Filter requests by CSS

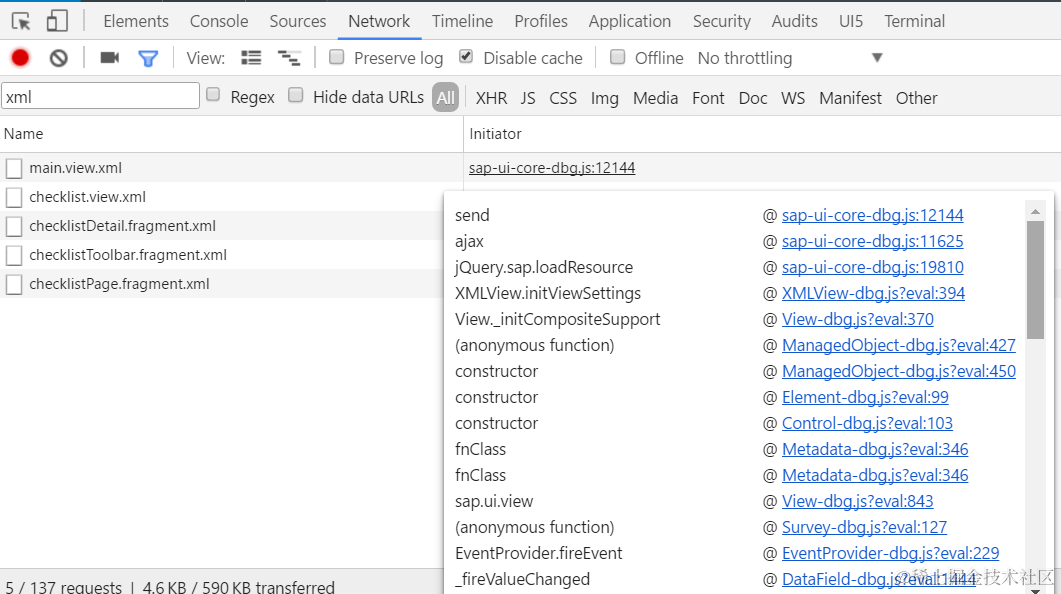[563, 98]
